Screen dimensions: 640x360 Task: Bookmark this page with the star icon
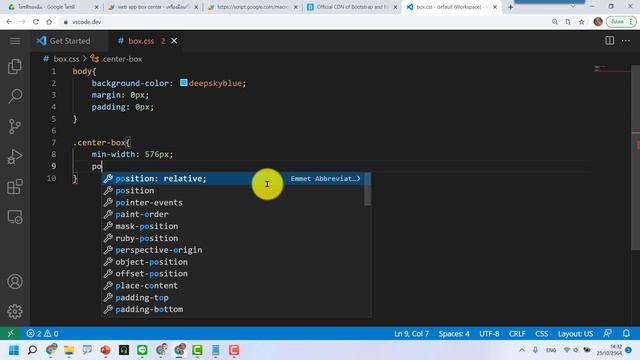coord(582,22)
